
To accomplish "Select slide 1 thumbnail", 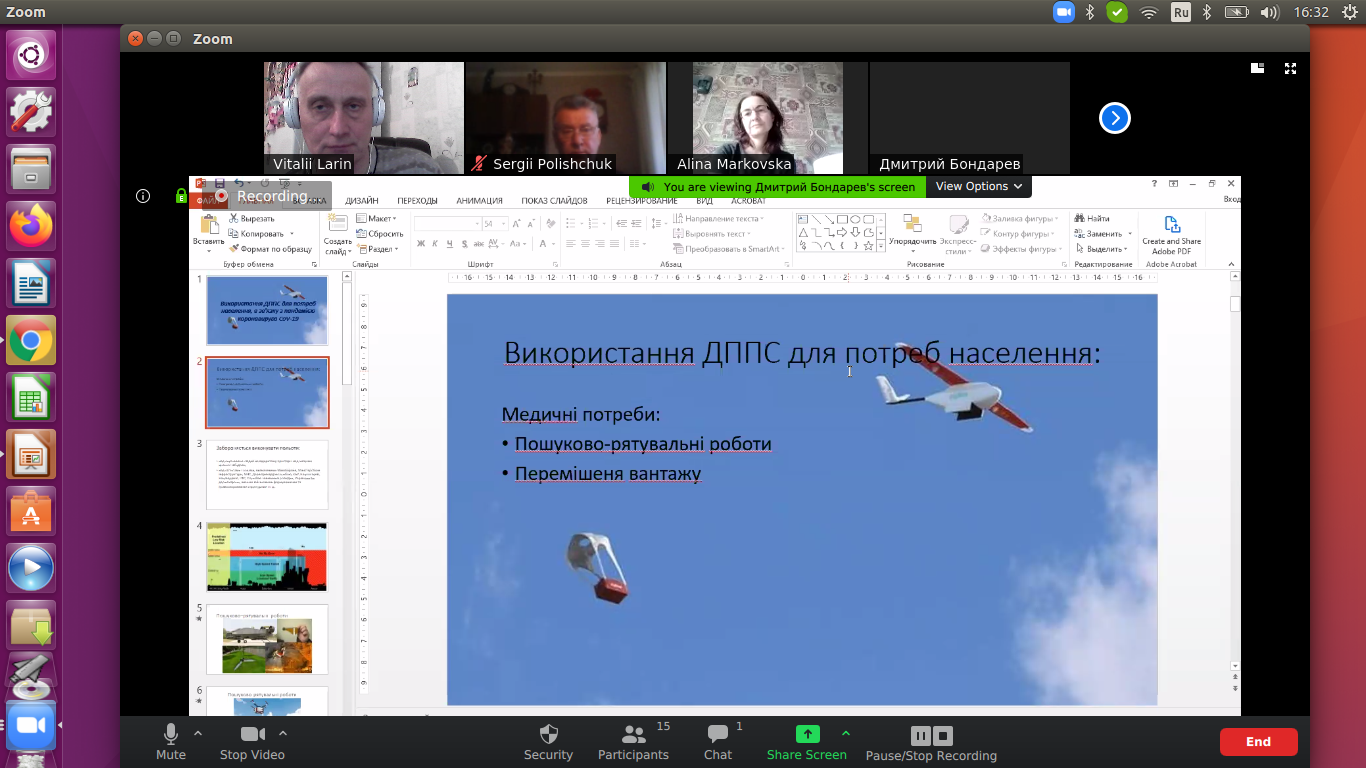I will [x=267, y=310].
